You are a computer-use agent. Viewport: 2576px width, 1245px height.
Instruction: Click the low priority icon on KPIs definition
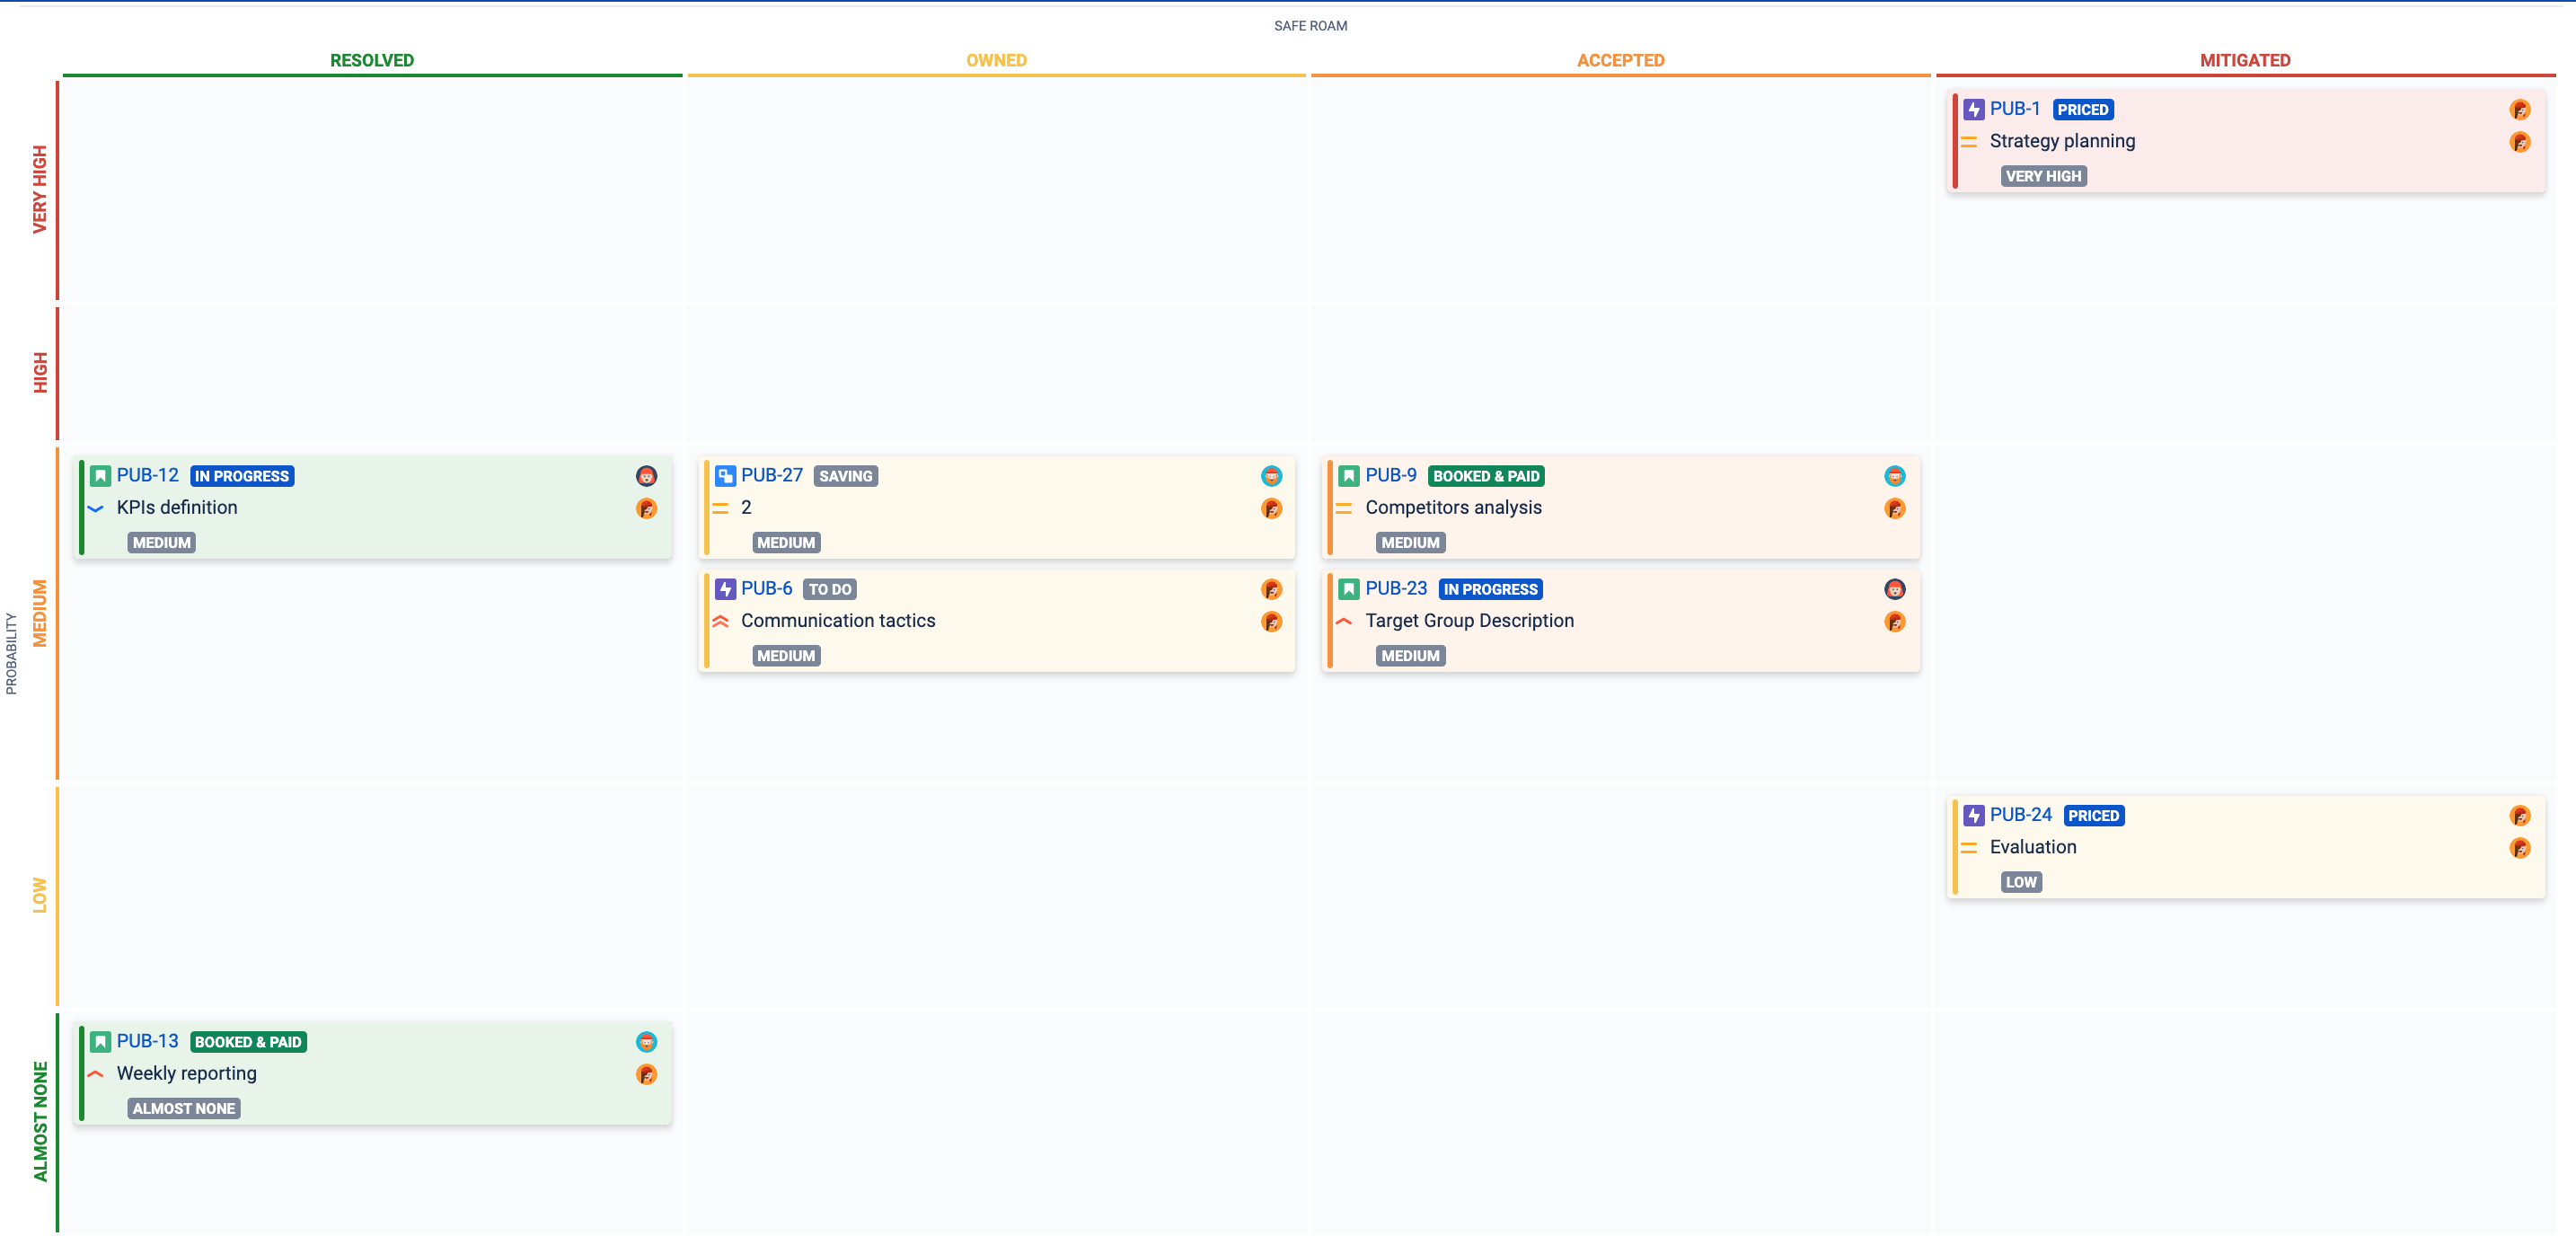[95, 508]
